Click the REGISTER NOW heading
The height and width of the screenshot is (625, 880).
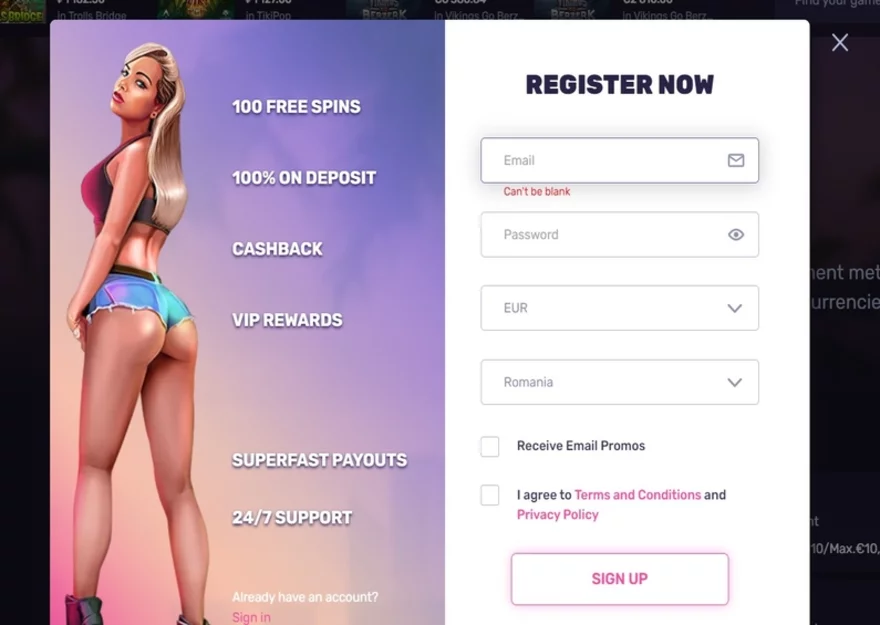coord(620,85)
